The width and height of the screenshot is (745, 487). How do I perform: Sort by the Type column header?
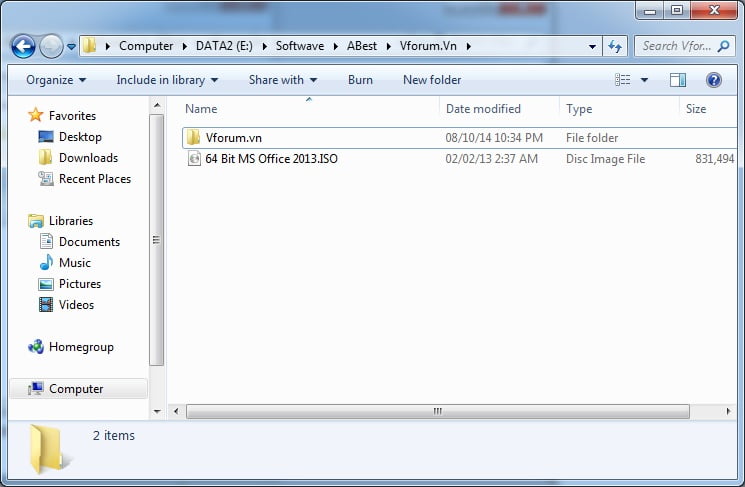coord(579,109)
